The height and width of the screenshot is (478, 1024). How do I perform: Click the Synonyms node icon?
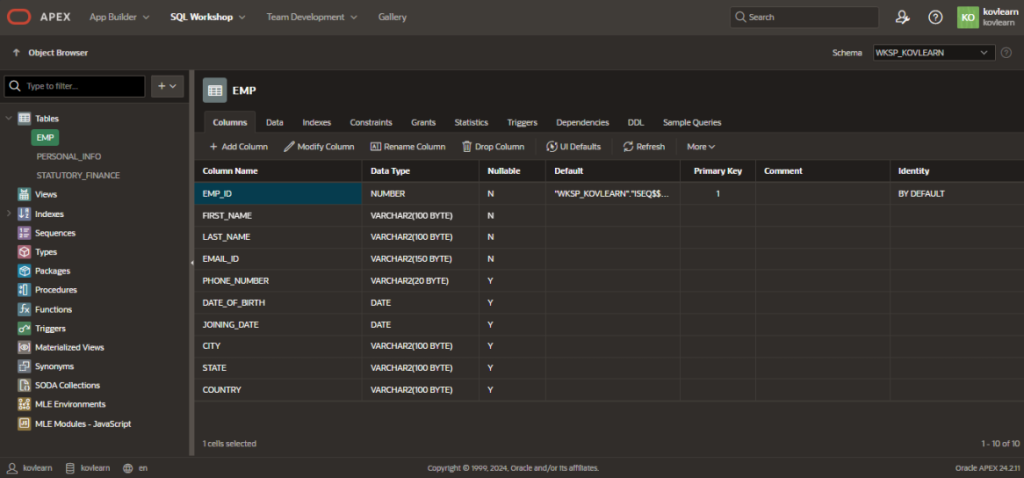(x=24, y=366)
